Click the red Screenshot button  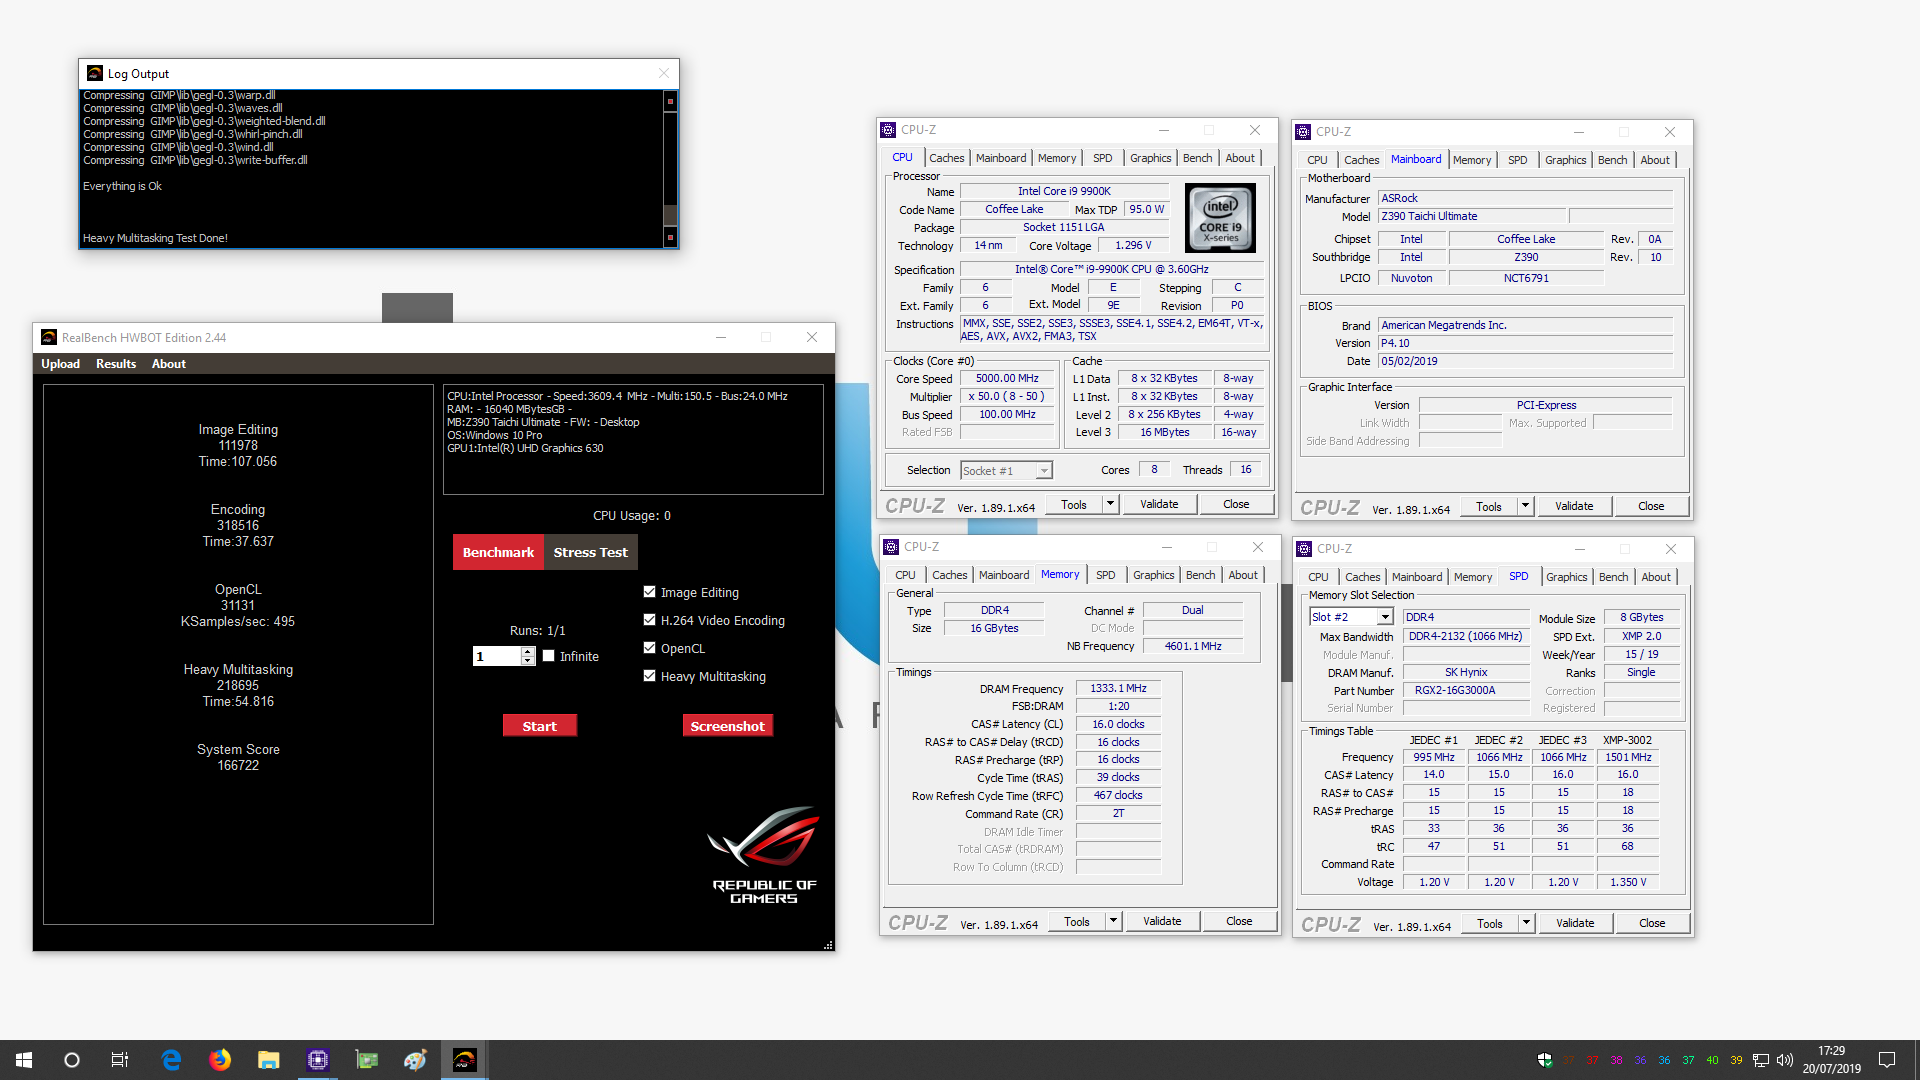tap(727, 726)
